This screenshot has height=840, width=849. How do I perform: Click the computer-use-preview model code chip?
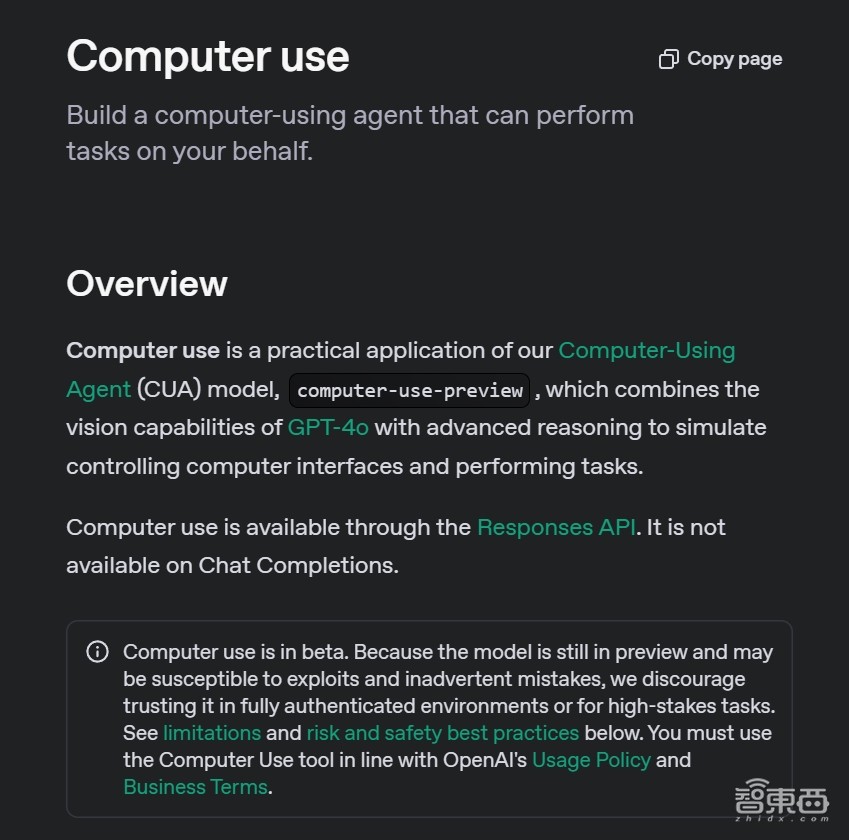pos(409,390)
